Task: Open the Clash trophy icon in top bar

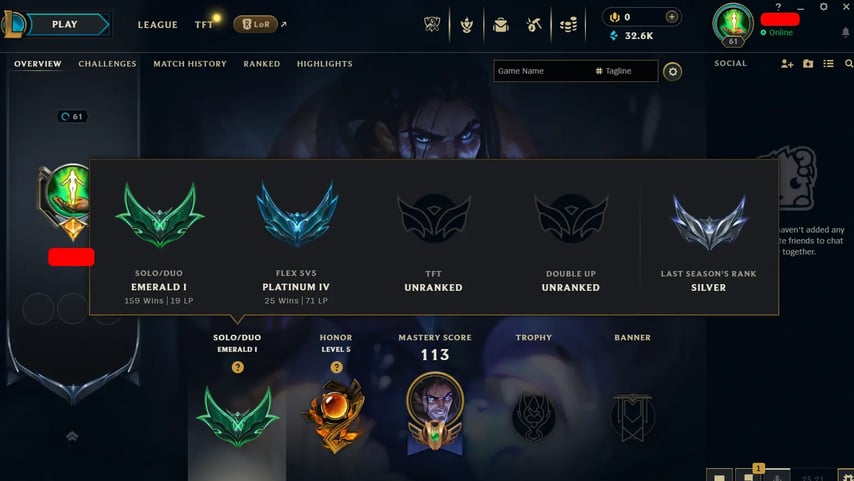Action: [x=432, y=25]
